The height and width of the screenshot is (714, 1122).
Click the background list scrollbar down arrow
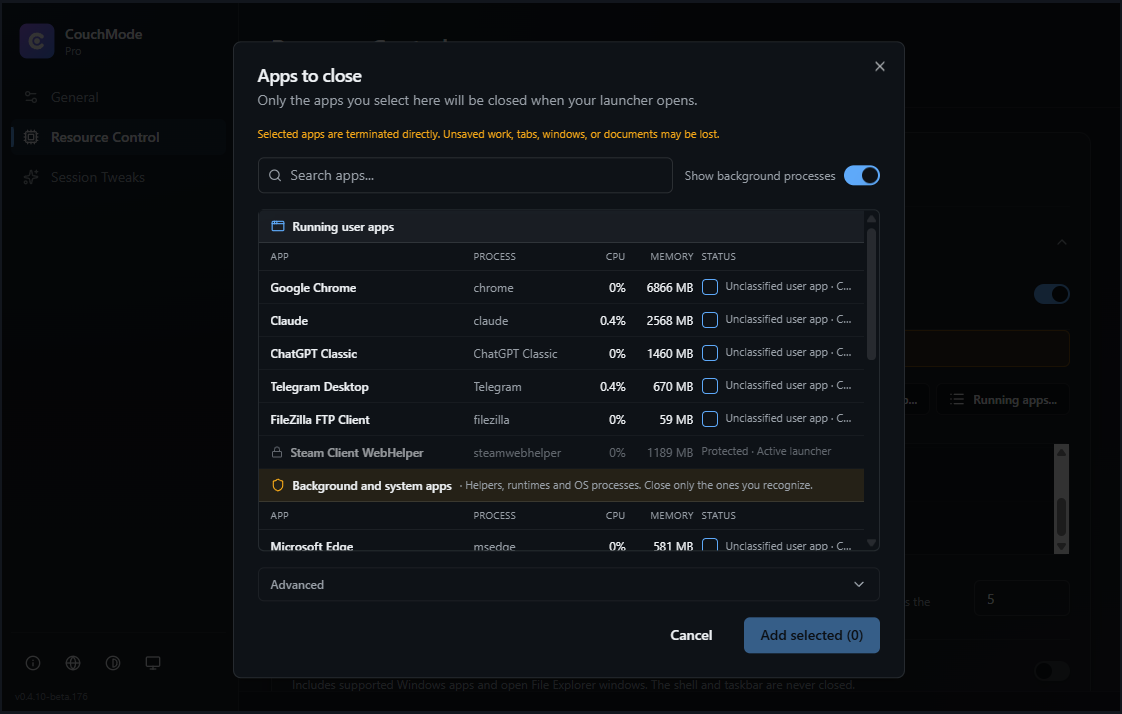point(1062,547)
